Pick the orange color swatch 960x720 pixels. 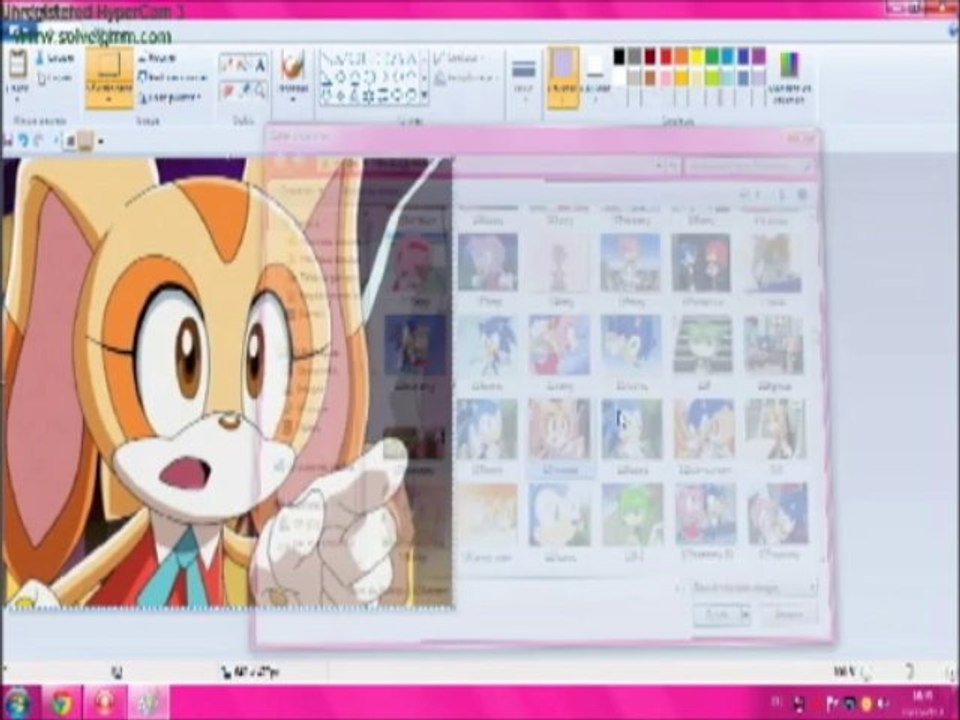click(x=681, y=57)
